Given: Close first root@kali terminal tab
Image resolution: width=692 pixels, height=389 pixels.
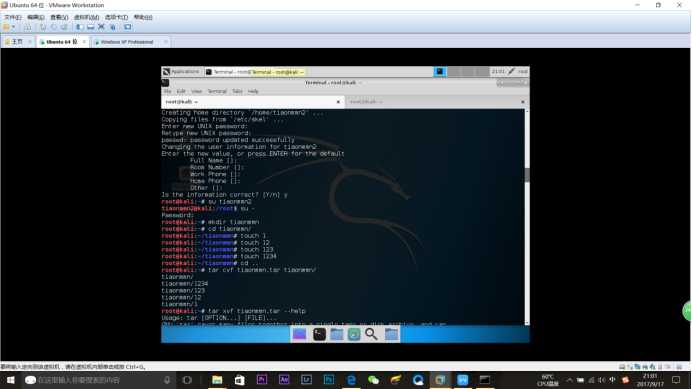Looking at the screenshot, I should [x=338, y=102].
